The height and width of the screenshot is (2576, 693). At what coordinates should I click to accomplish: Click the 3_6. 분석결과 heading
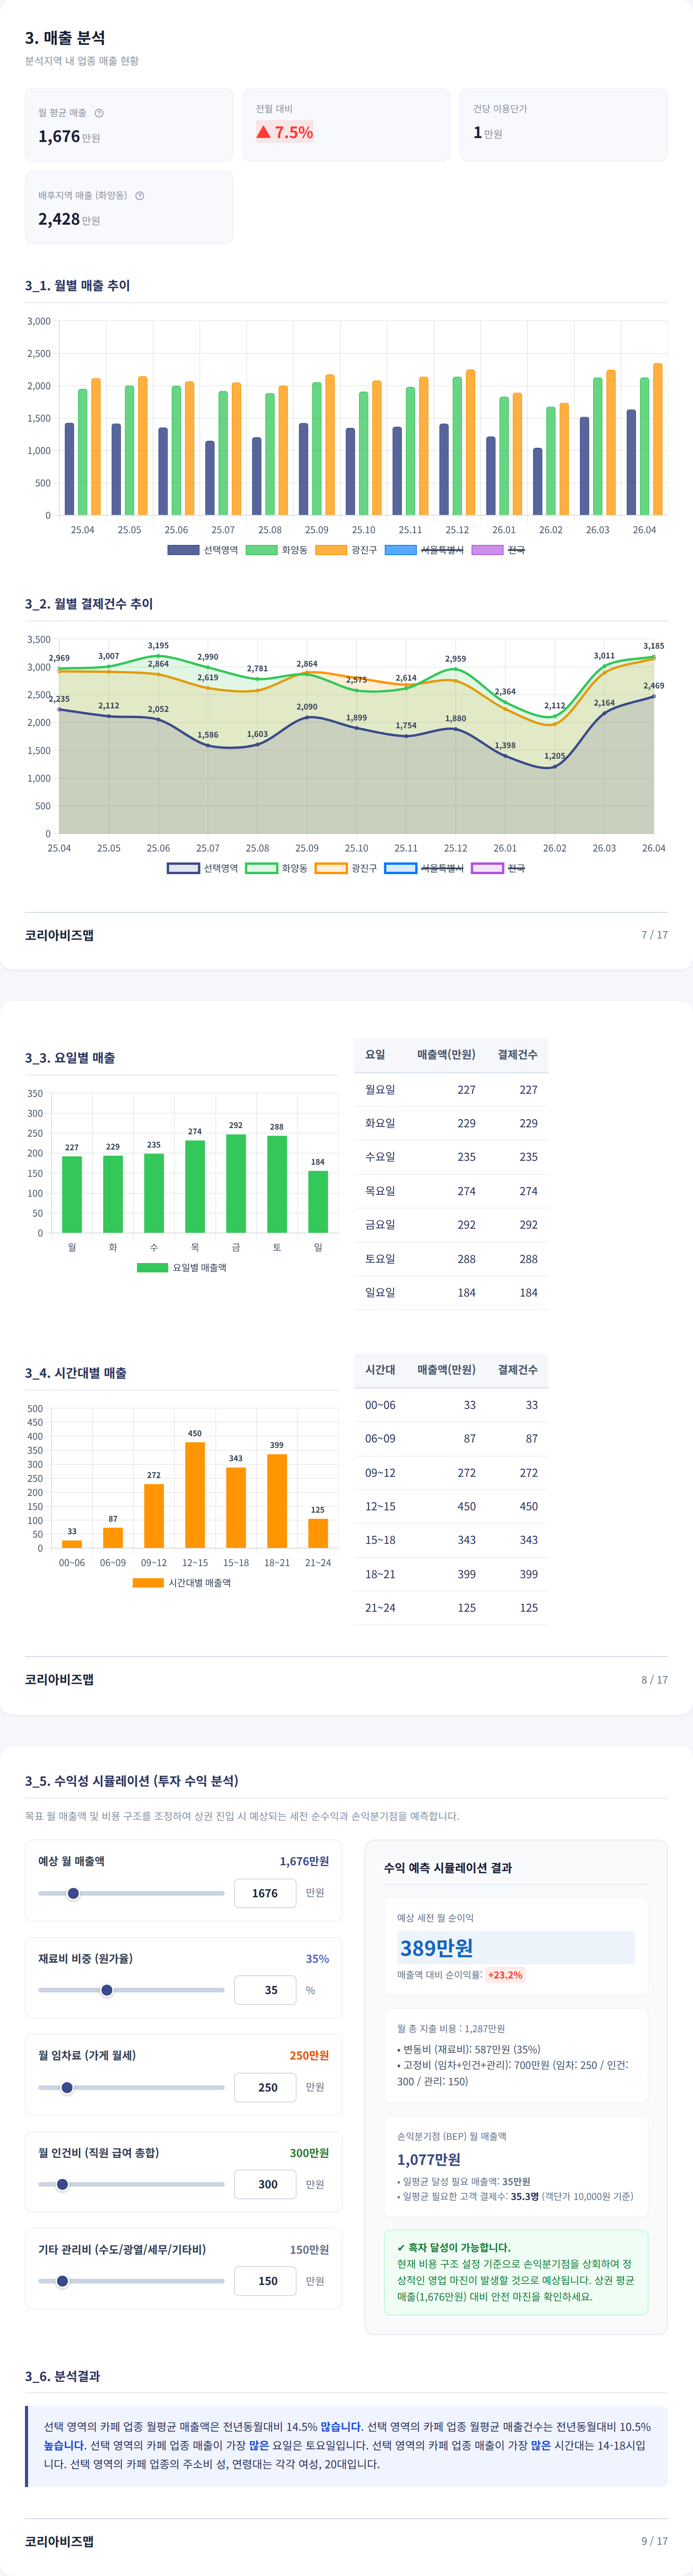(62, 2376)
